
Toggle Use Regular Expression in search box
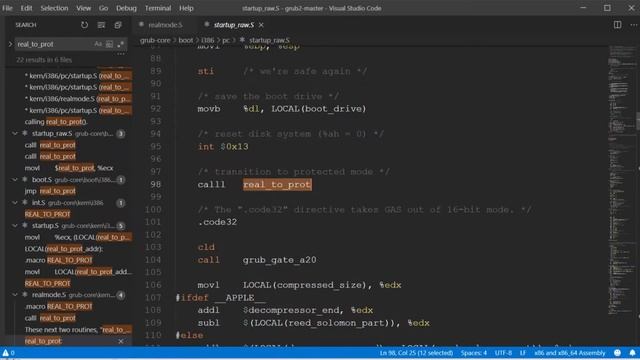click(x=120, y=44)
